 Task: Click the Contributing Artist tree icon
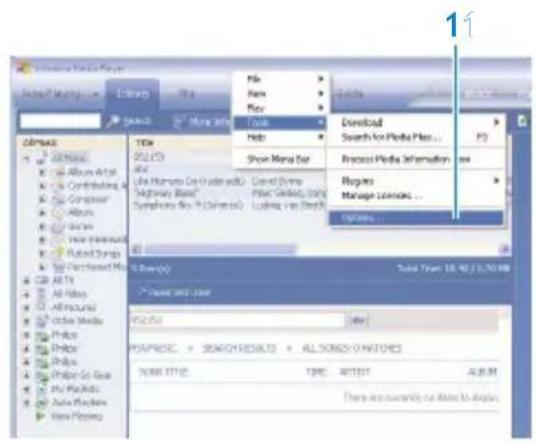tap(60, 186)
